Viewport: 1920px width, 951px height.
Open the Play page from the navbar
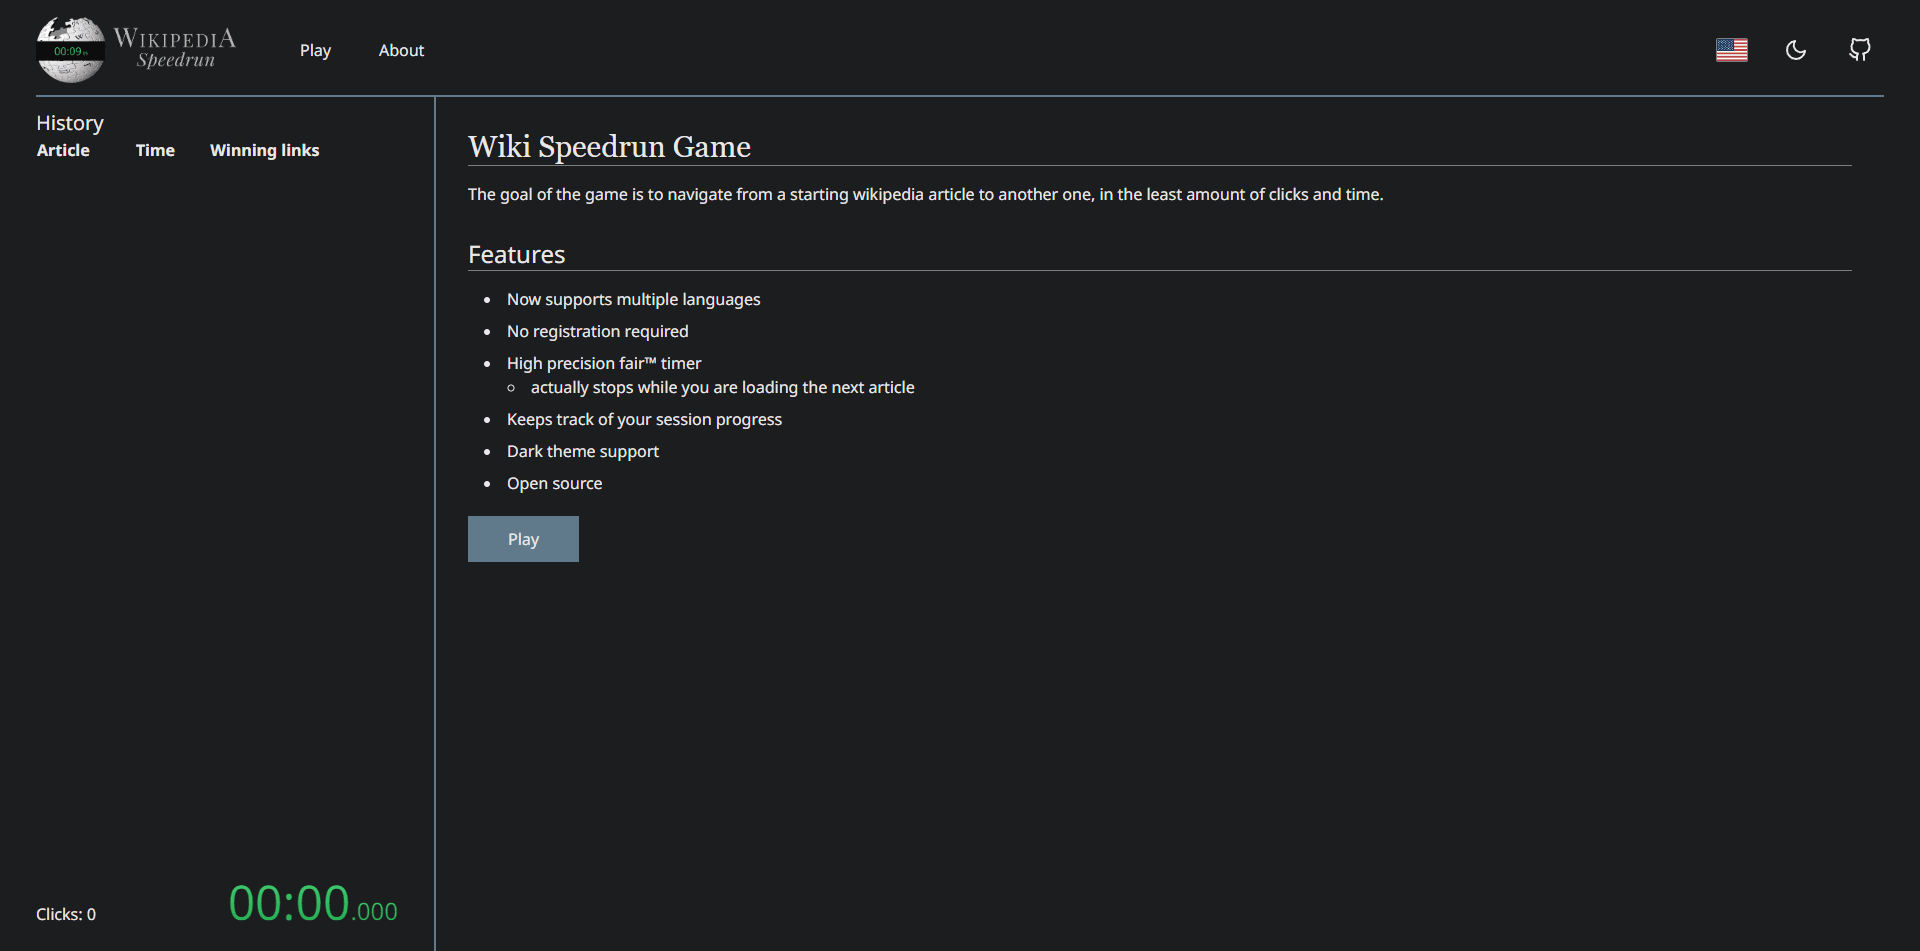tap(315, 50)
